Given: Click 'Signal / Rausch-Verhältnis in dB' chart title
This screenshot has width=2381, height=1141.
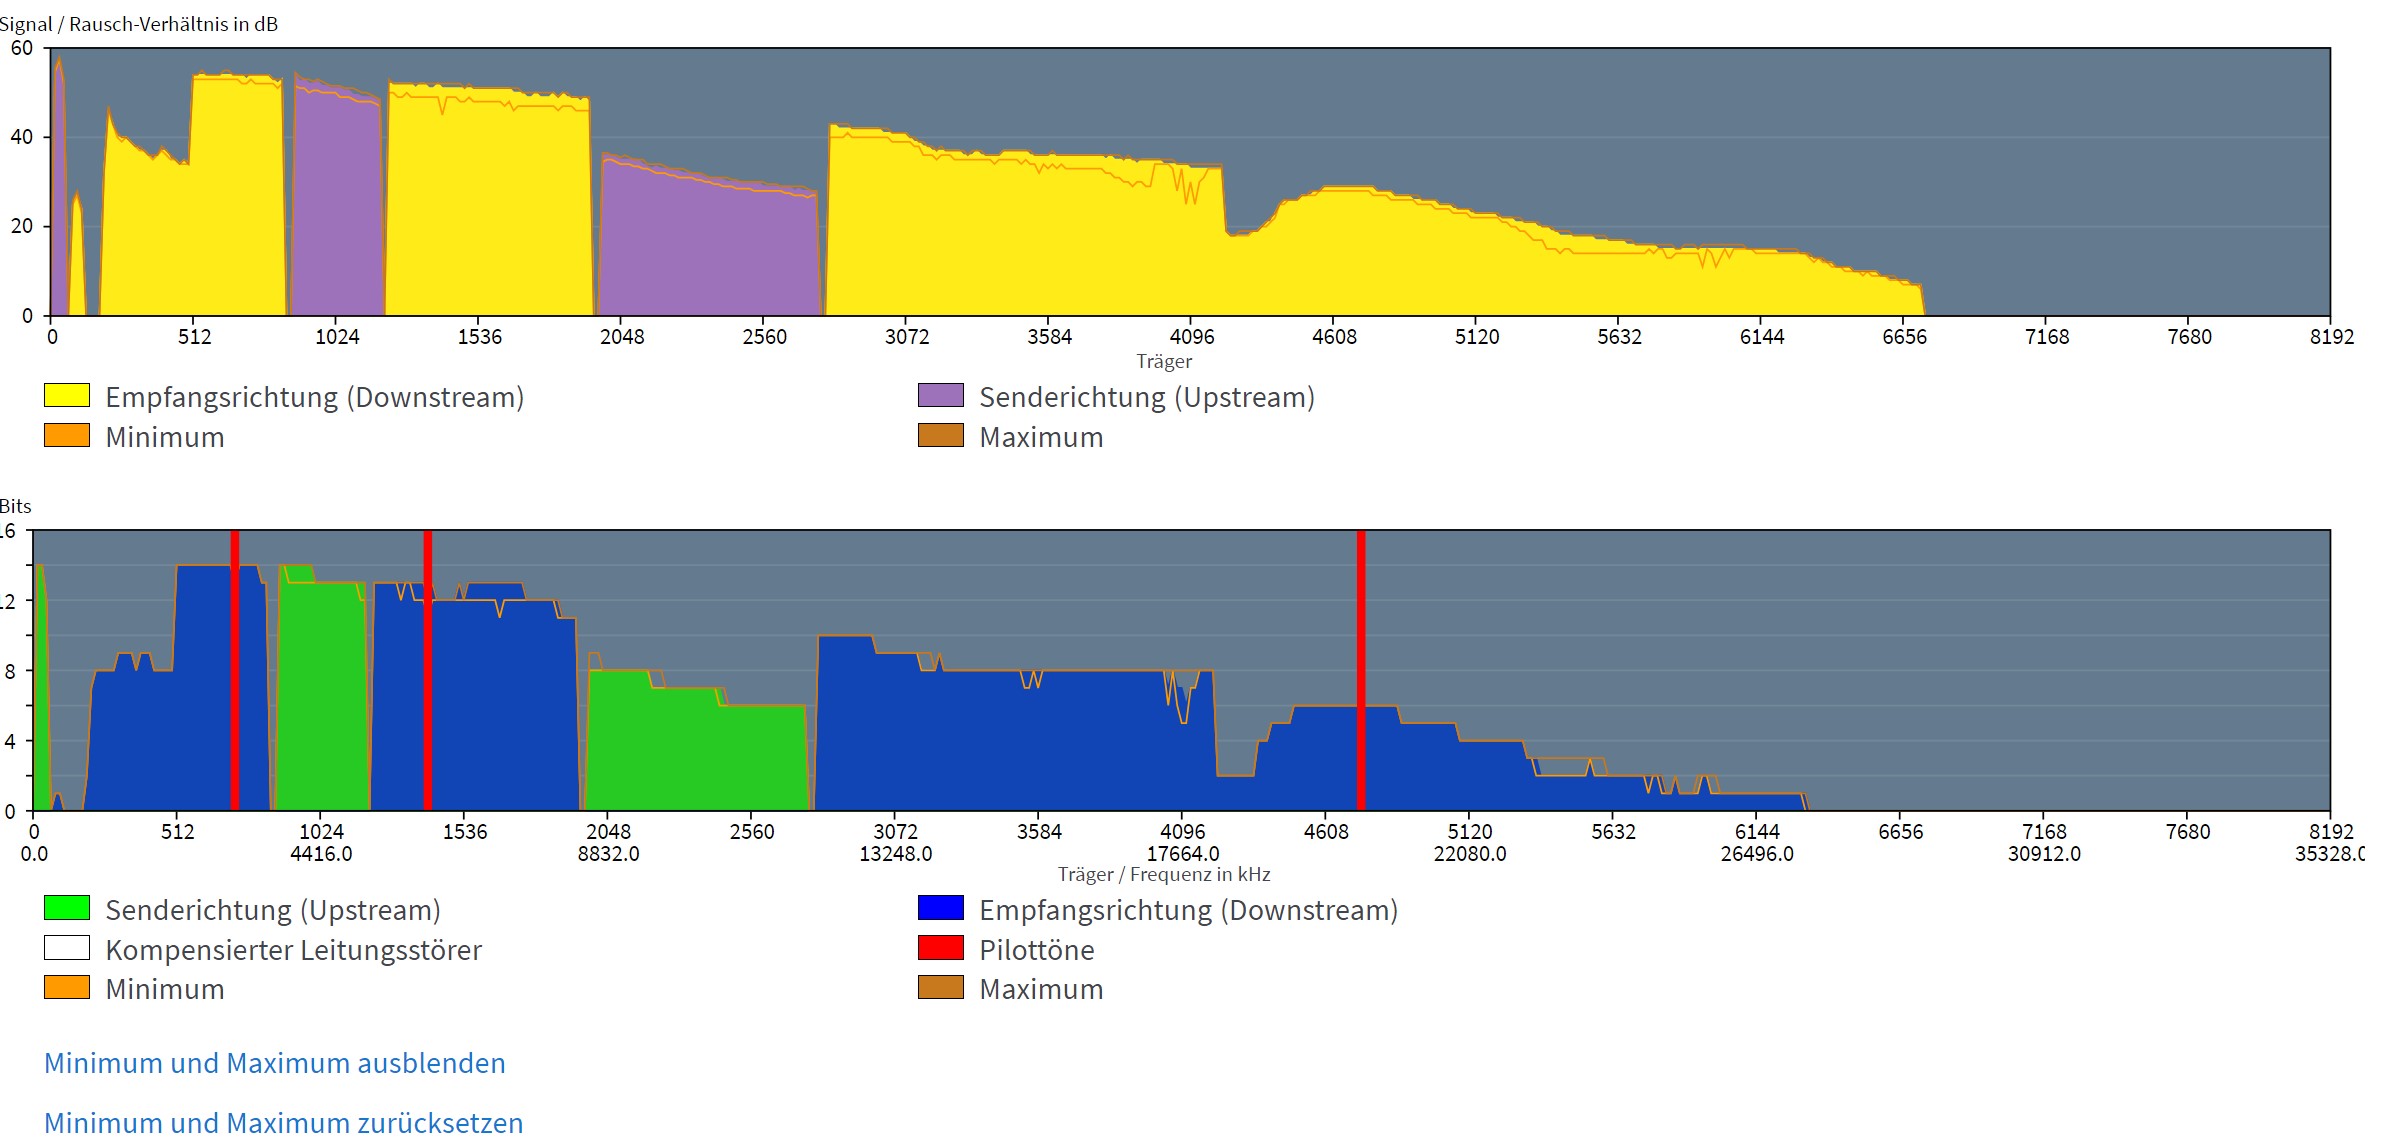Looking at the screenshot, I should pos(139,24).
